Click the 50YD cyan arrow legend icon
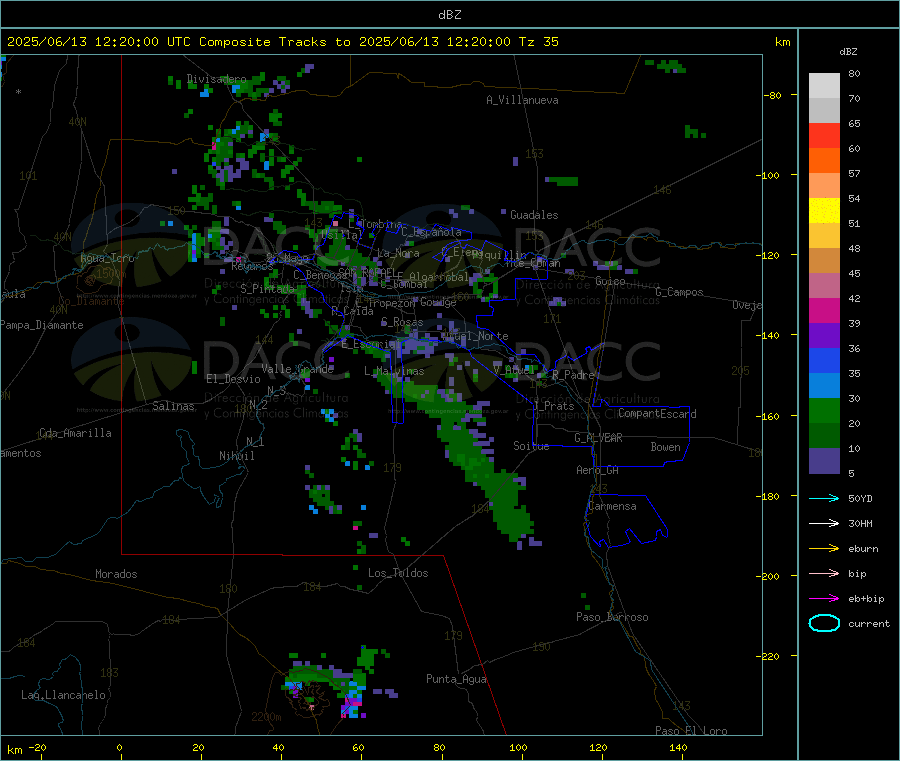Screen dimensions: 900x761 [824, 498]
